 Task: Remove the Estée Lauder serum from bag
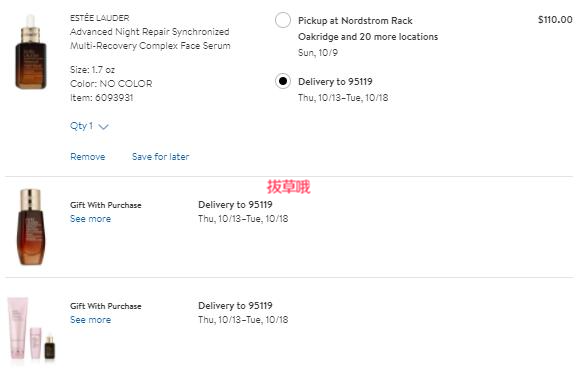(x=88, y=157)
